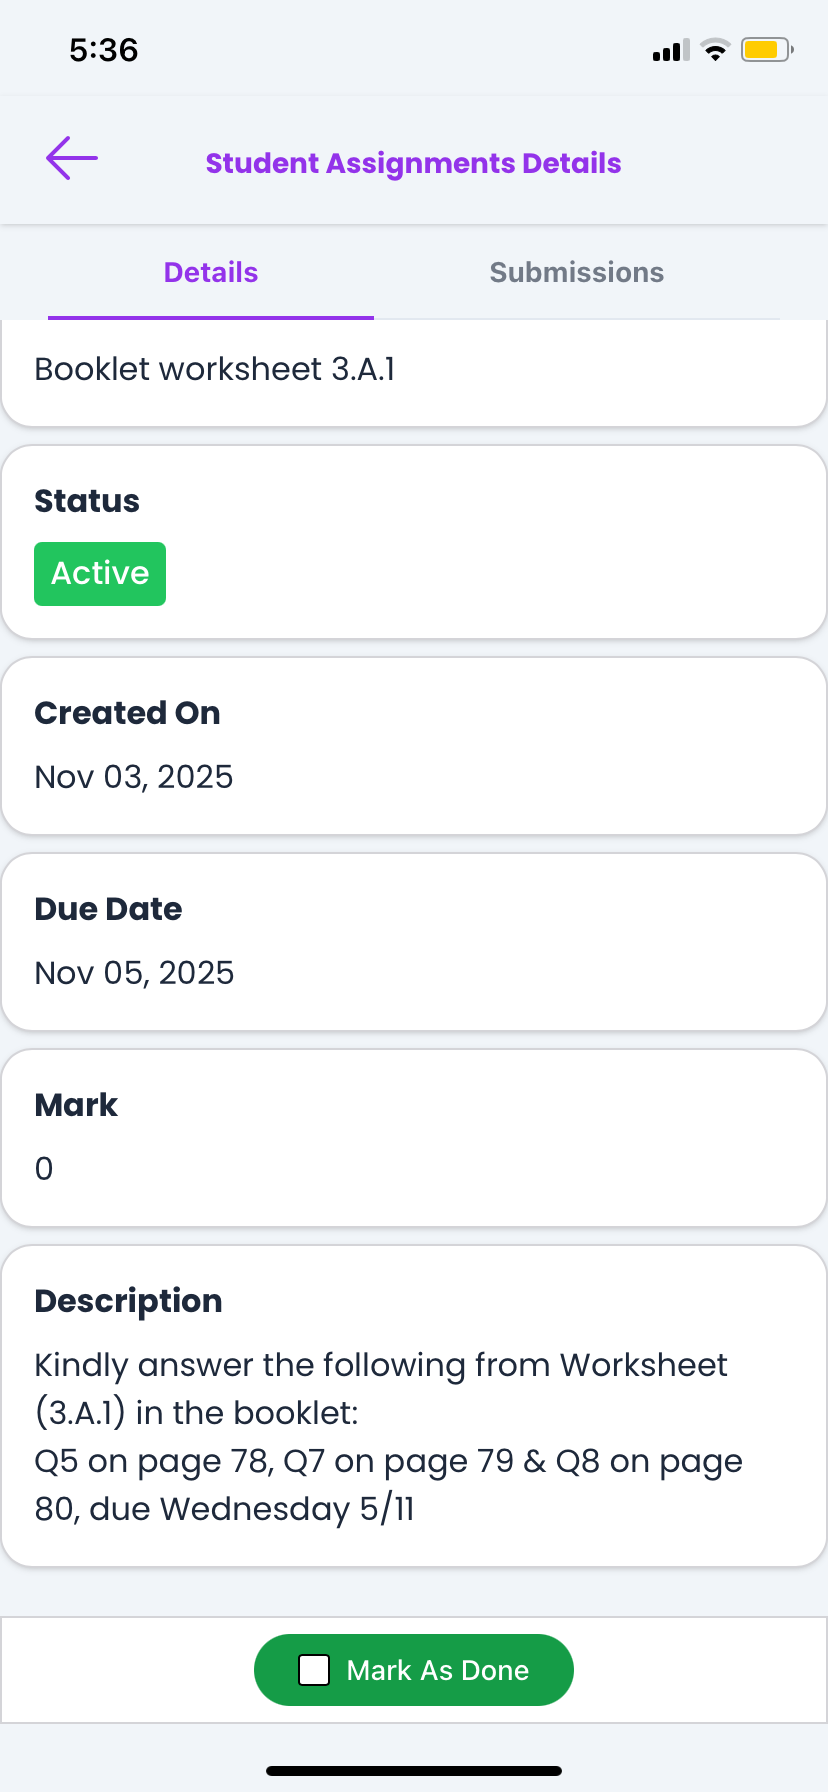Tap the Status heading label
This screenshot has width=828, height=1792.
pyautogui.click(x=87, y=501)
